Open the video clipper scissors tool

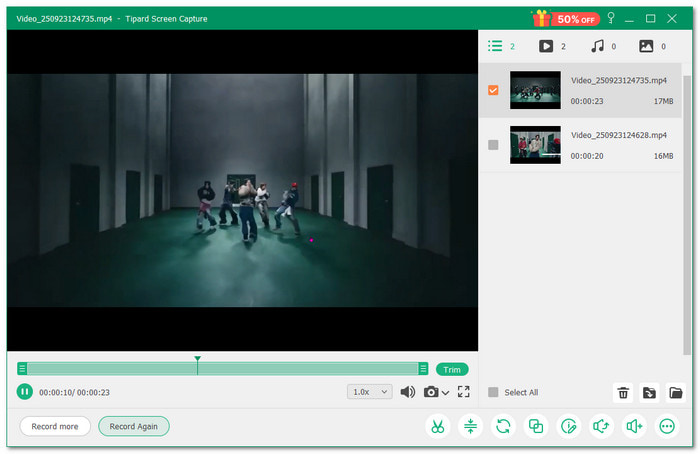click(438, 426)
